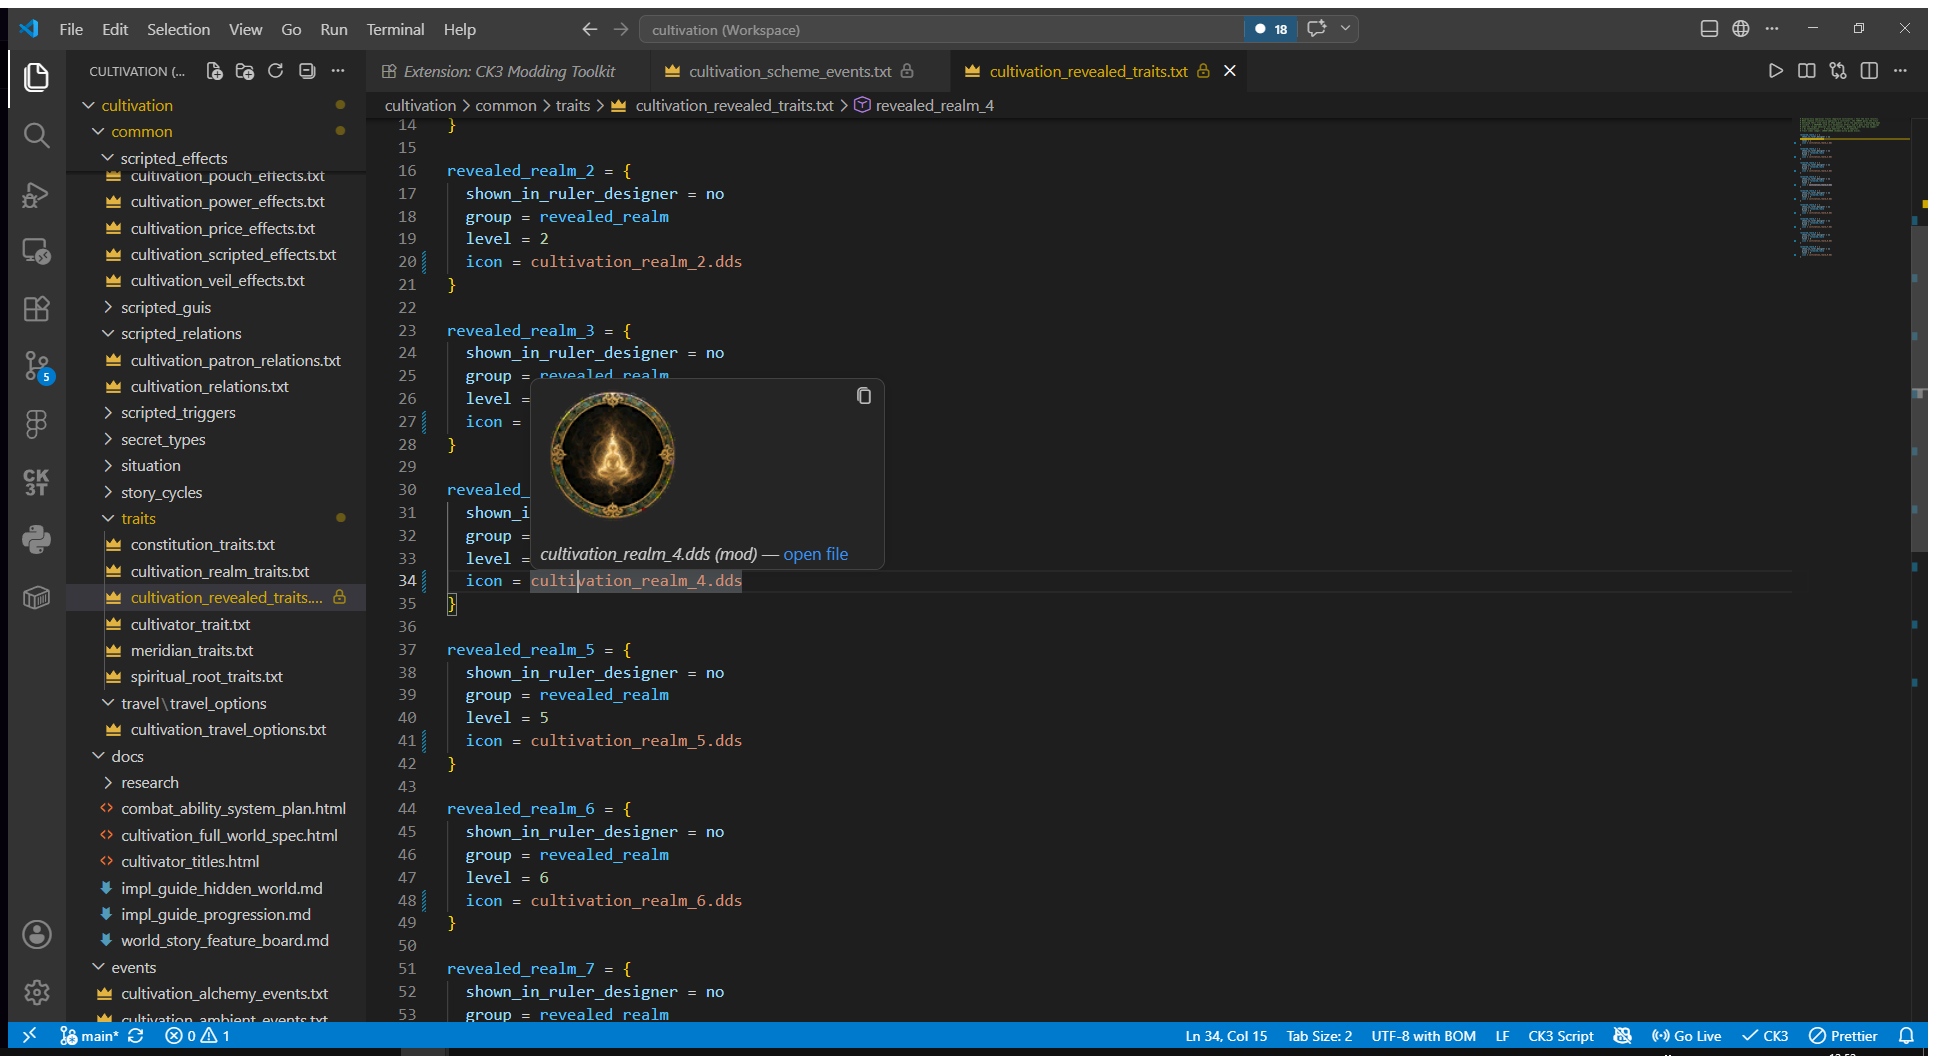The height and width of the screenshot is (1056, 1936).
Task: Open the Search view in activity bar
Action: (37, 135)
